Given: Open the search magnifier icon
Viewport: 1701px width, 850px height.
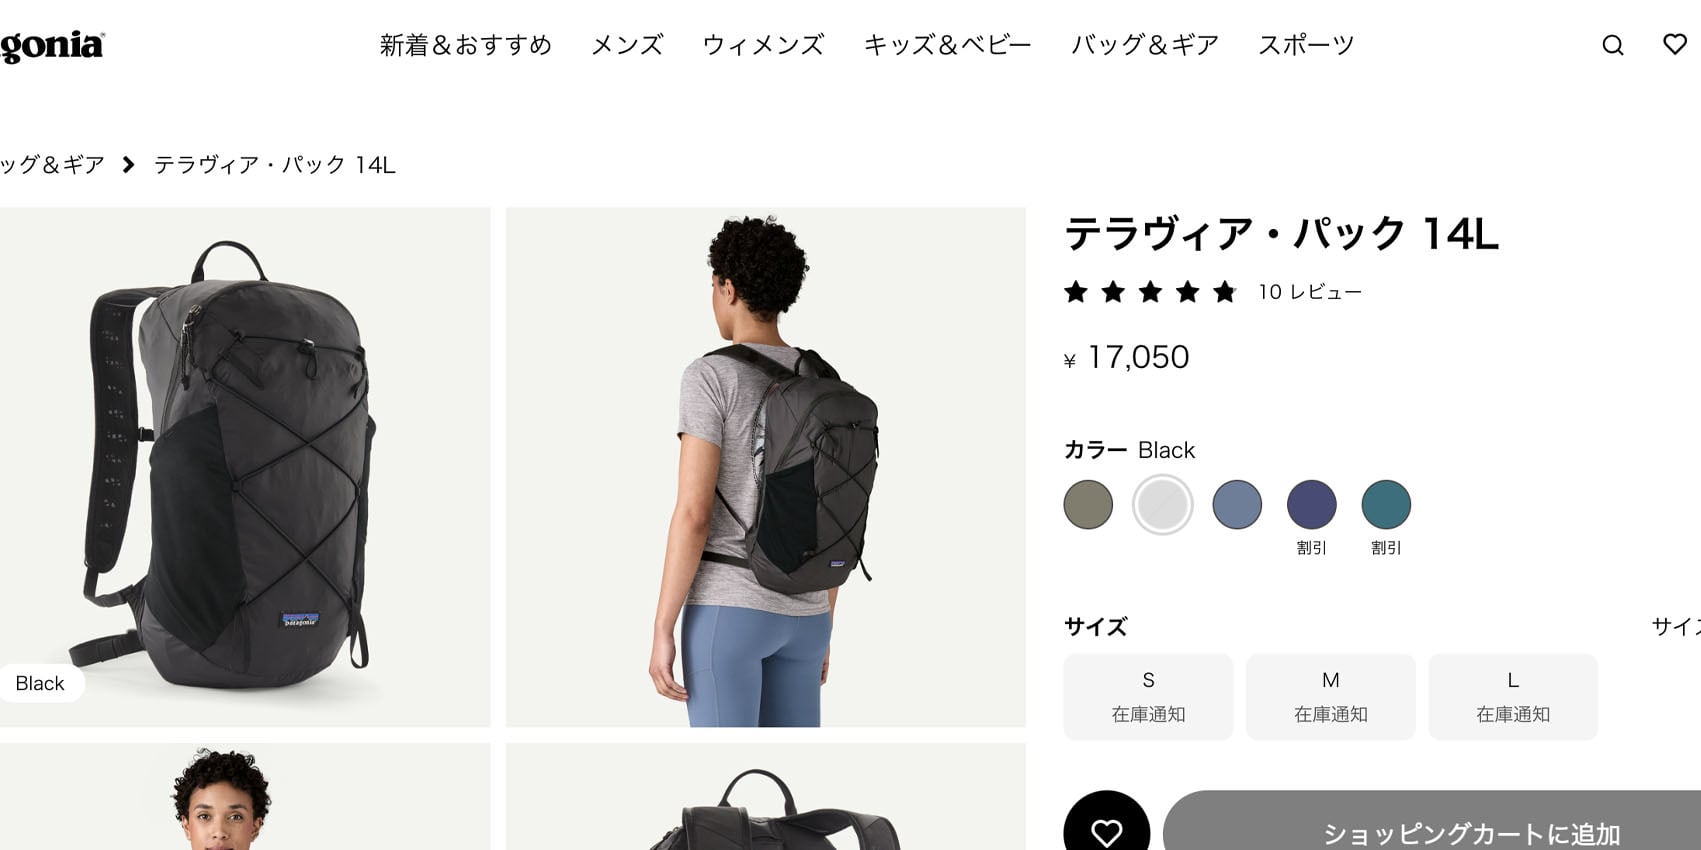Looking at the screenshot, I should tap(1612, 45).
